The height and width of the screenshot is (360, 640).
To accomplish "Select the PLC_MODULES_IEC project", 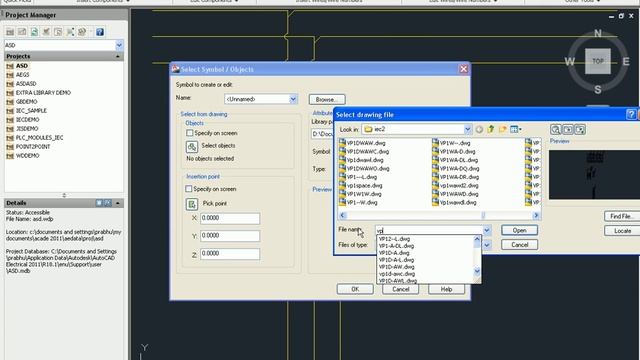I will 39,138.
